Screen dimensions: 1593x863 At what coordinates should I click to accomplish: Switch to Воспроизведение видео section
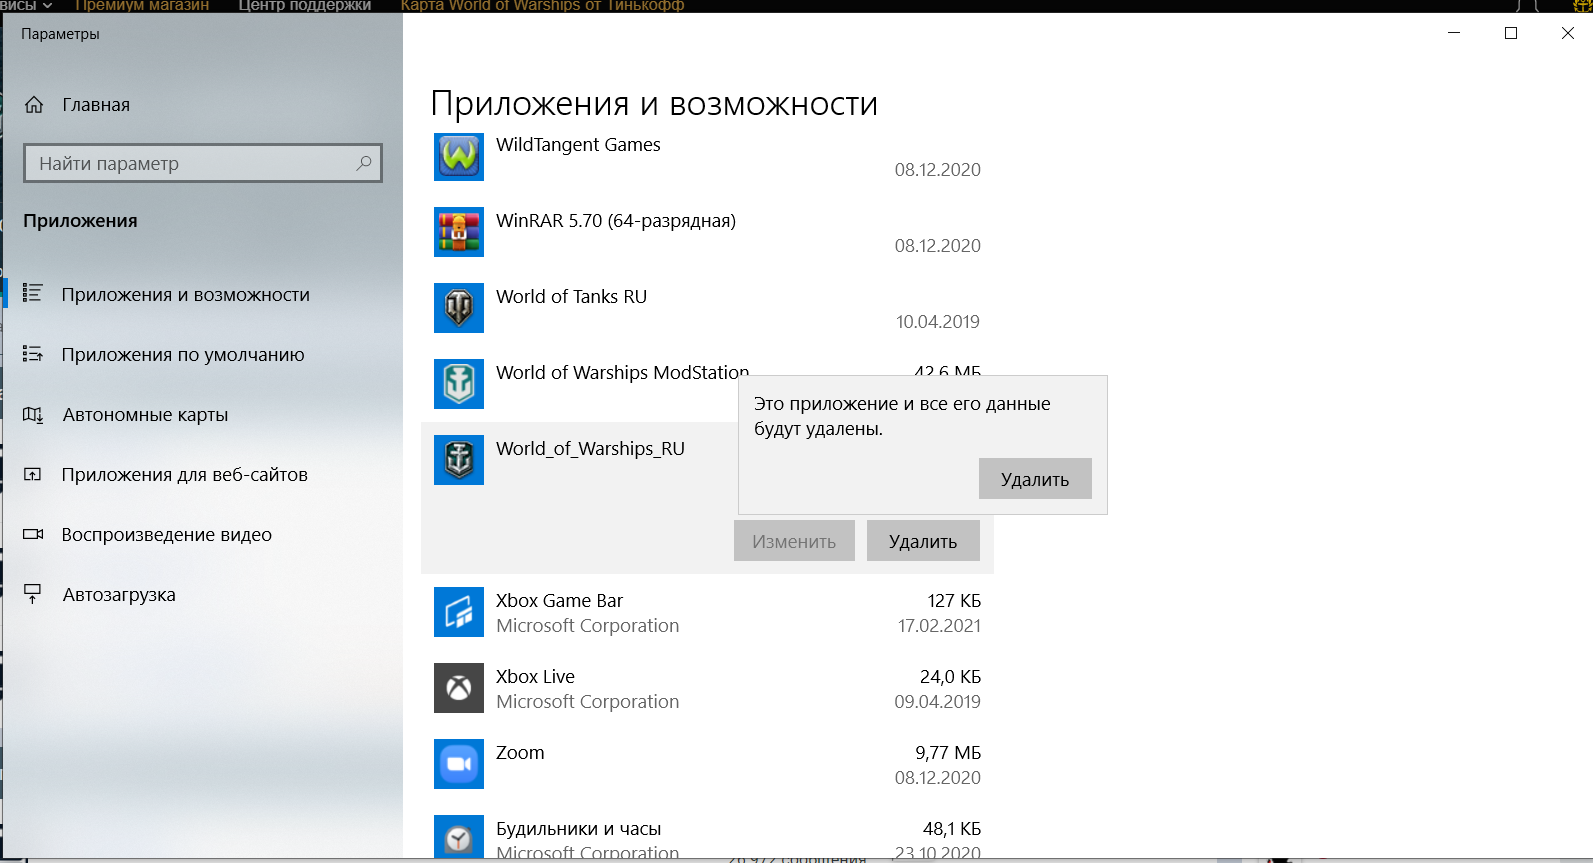(166, 535)
